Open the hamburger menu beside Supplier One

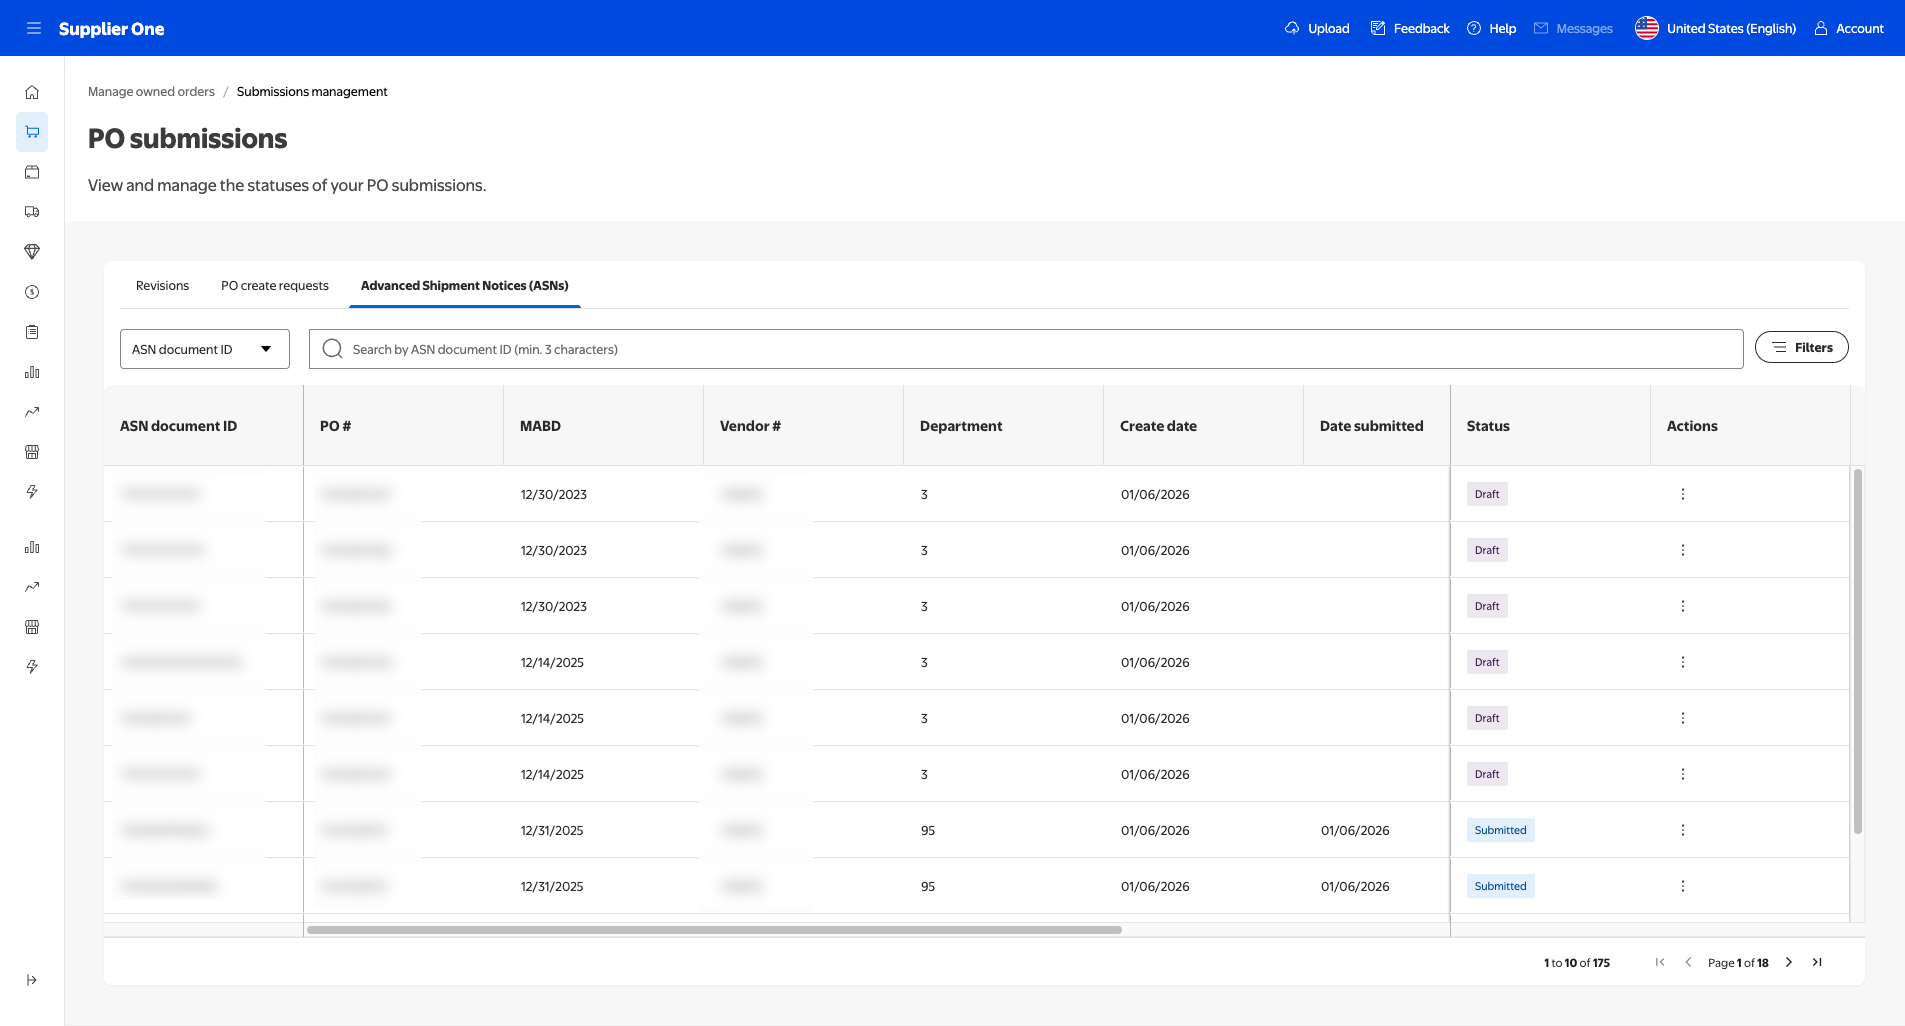click(x=33, y=28)
